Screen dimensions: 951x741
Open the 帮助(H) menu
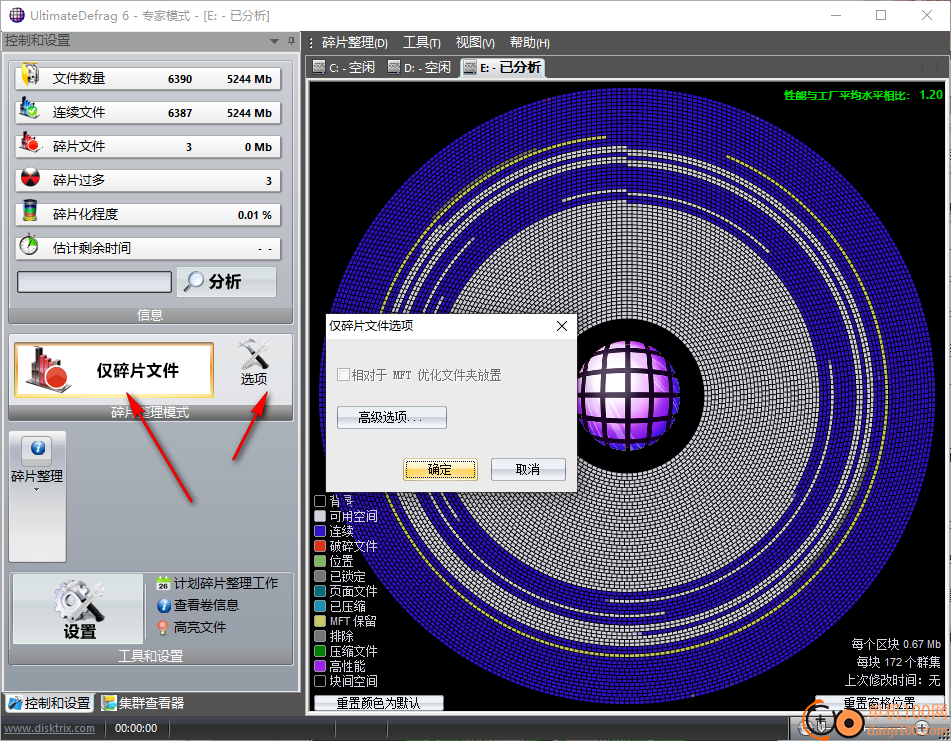tap(530, 42)
